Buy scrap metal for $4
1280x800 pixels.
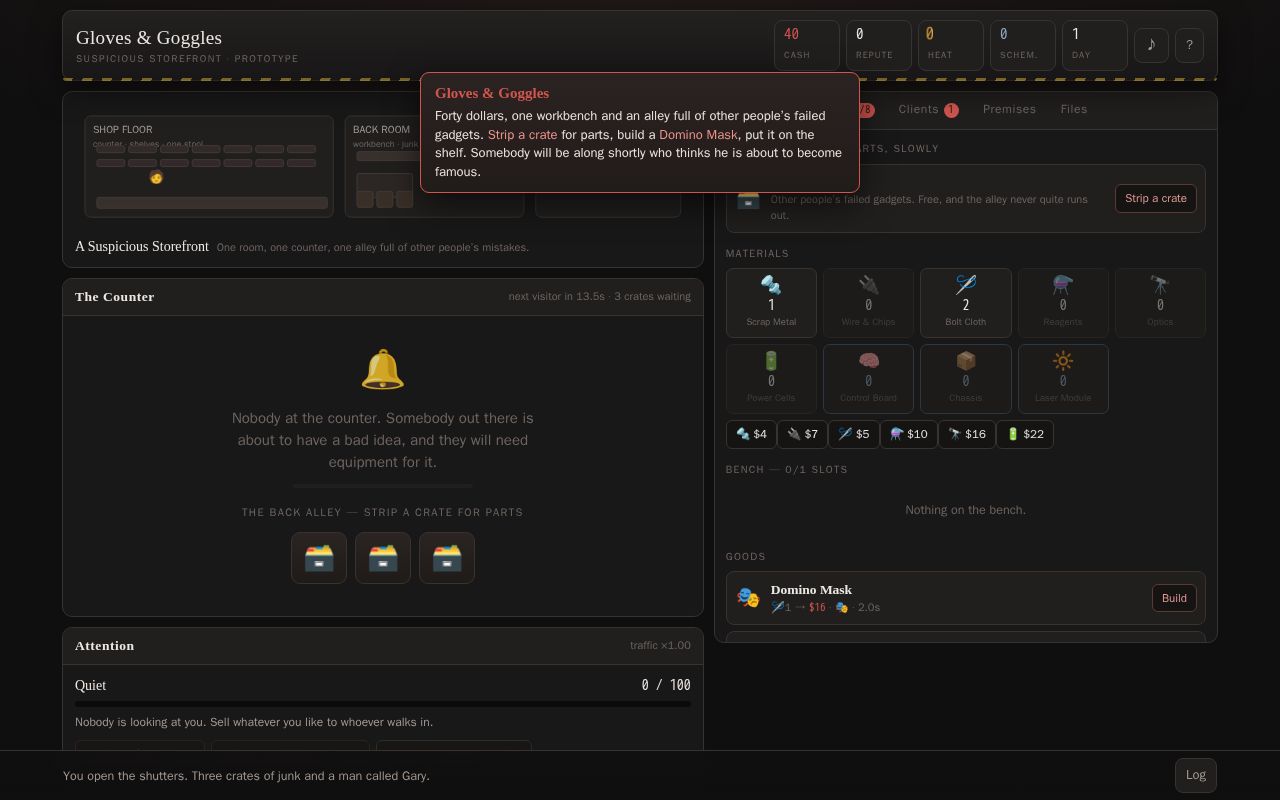coord(751,434)
